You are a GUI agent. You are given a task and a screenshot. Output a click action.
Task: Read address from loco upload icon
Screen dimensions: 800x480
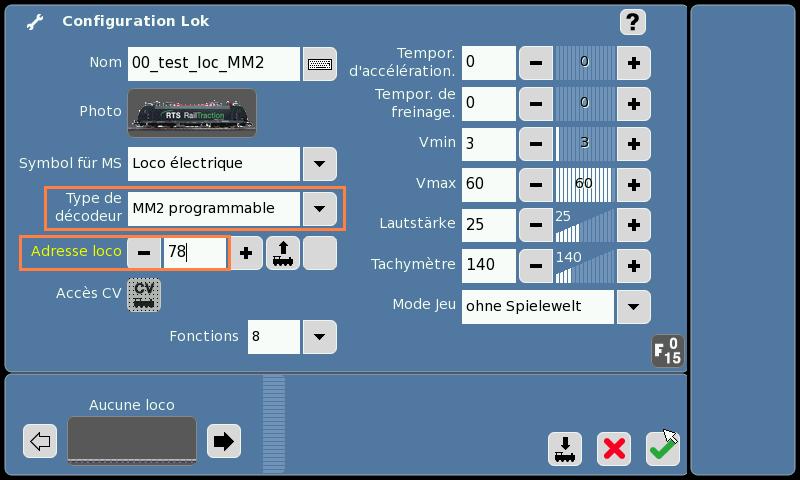tap(283, 252)
